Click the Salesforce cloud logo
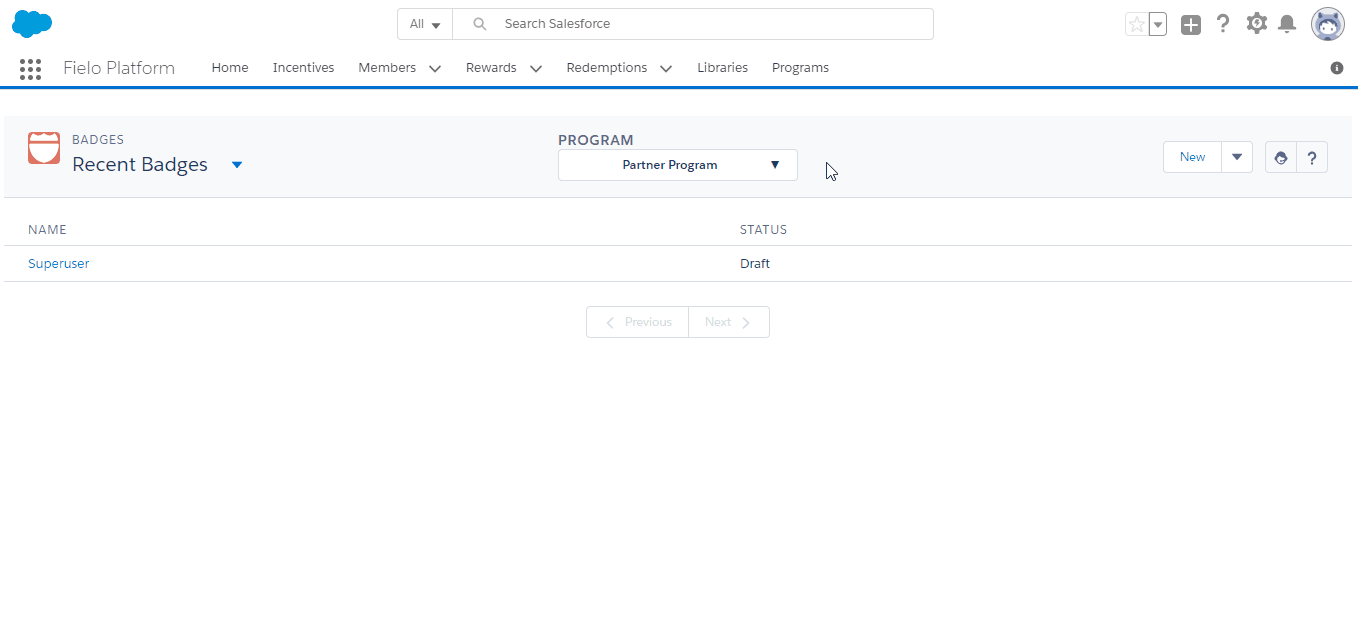This screenshot has height=627, width=1358. pyautogui.click(x=32, y=23)
